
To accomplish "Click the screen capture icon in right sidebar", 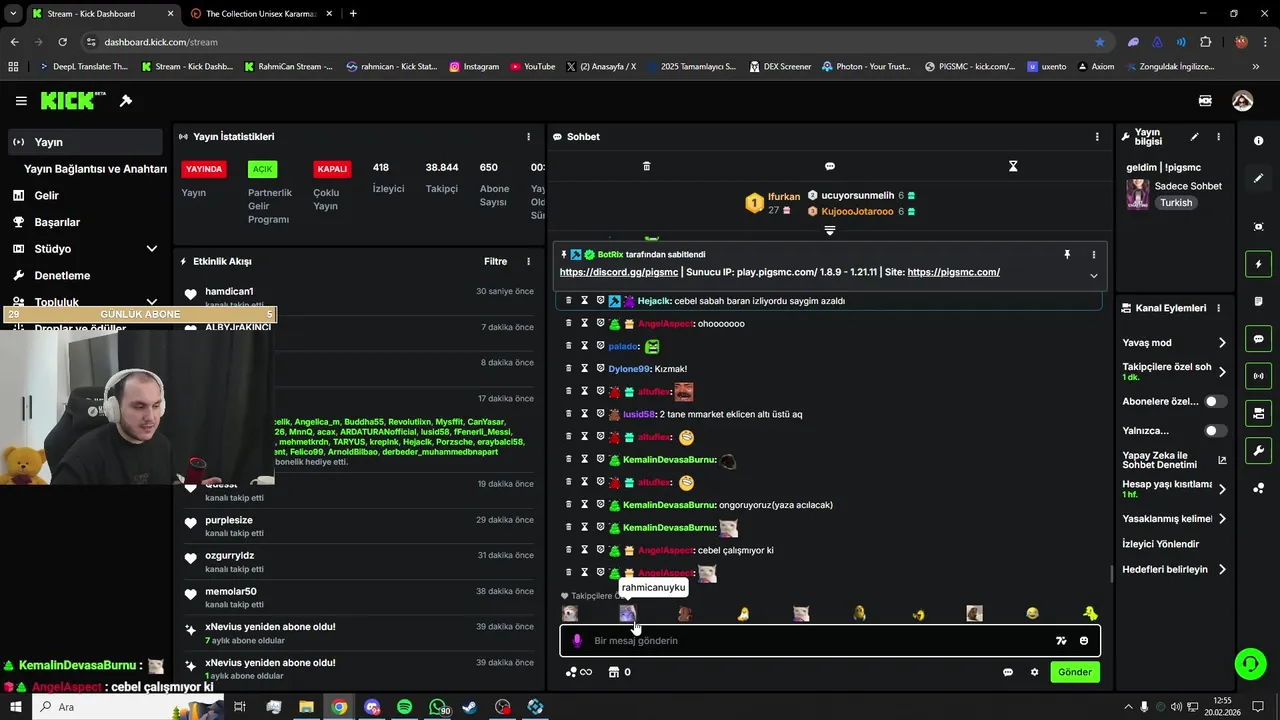I will (1258, 227).
